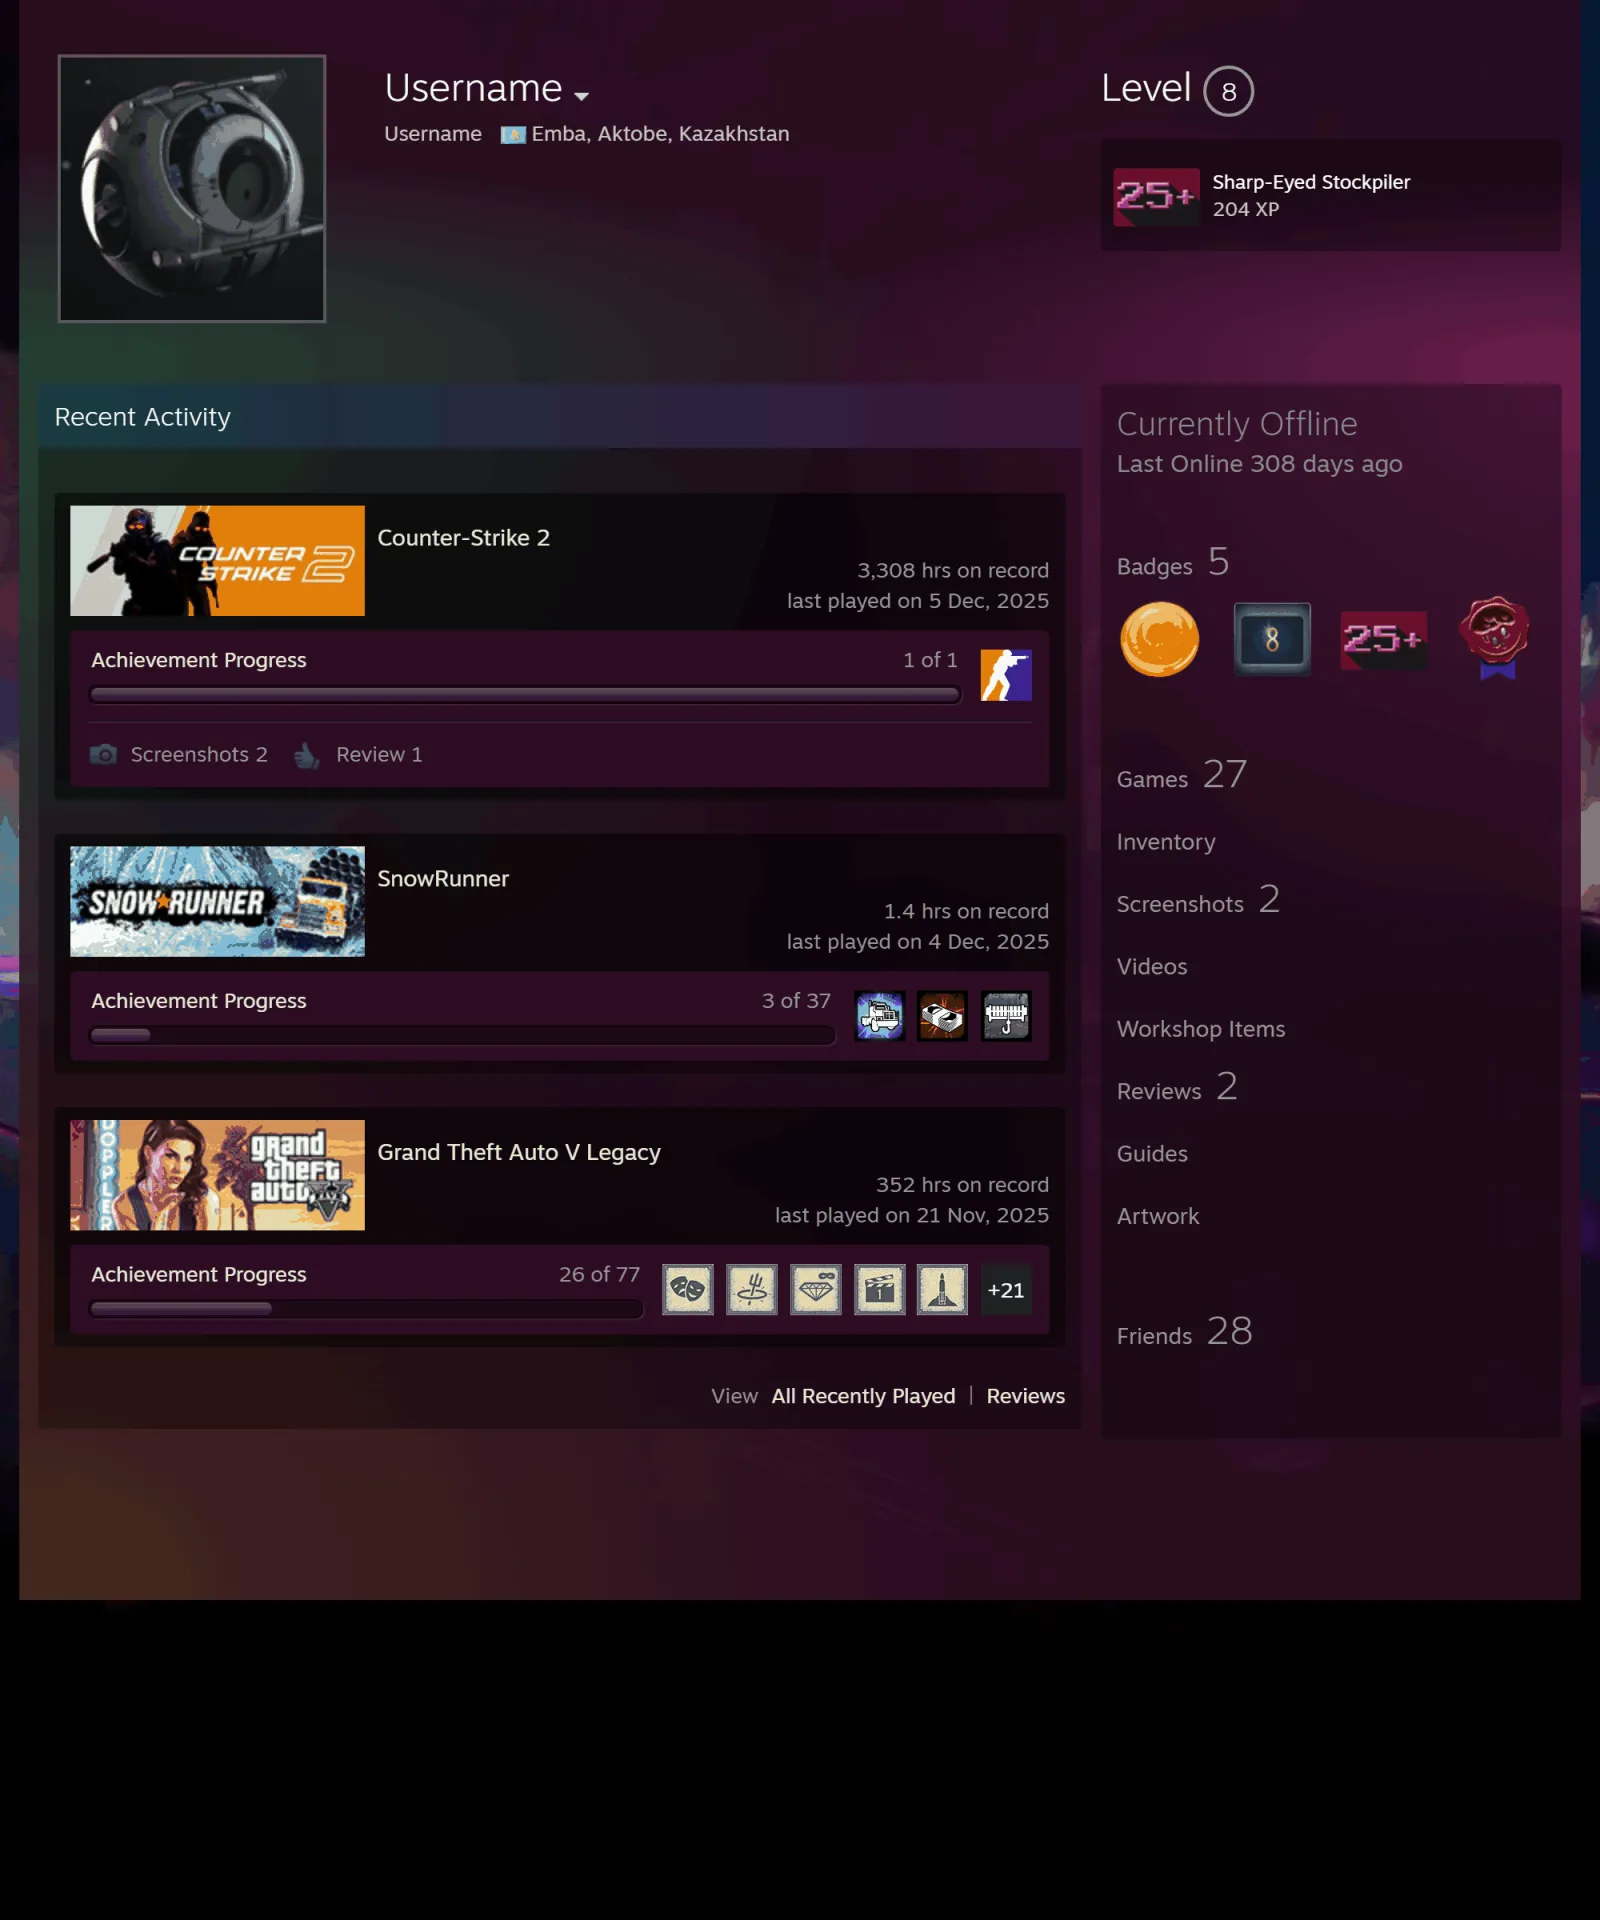Click the red wax seal badge icon

pyautogui.click(x=1495, y=637)
